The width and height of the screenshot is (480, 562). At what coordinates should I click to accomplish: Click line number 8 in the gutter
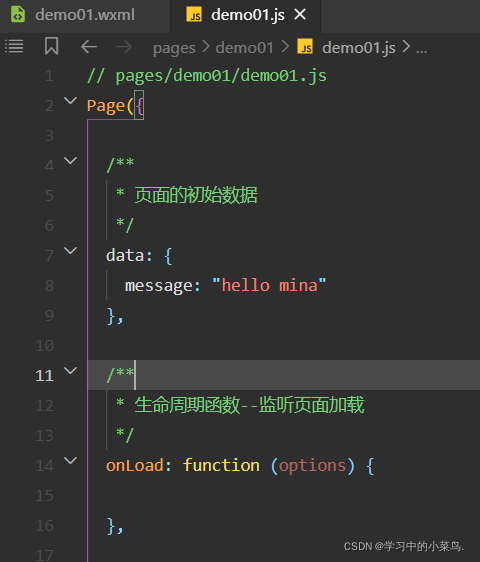tap(49, 286)
